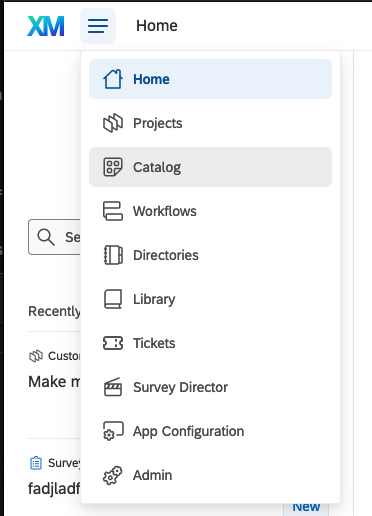Click the Home house icon in menu
Image resolution: width=372 pixels, height=516 pixels.
click(113, 79)
